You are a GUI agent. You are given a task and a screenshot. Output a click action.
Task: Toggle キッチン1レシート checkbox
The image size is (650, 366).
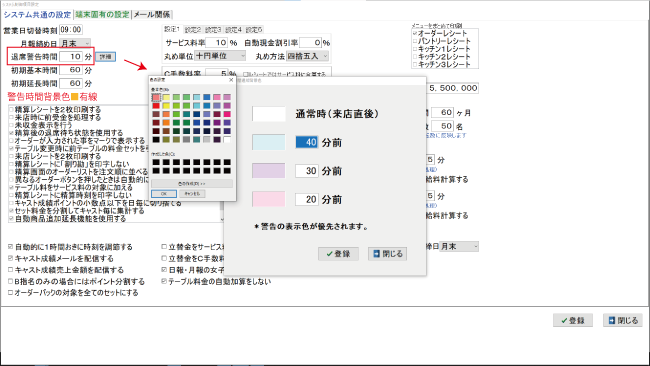tap(415, 49)
